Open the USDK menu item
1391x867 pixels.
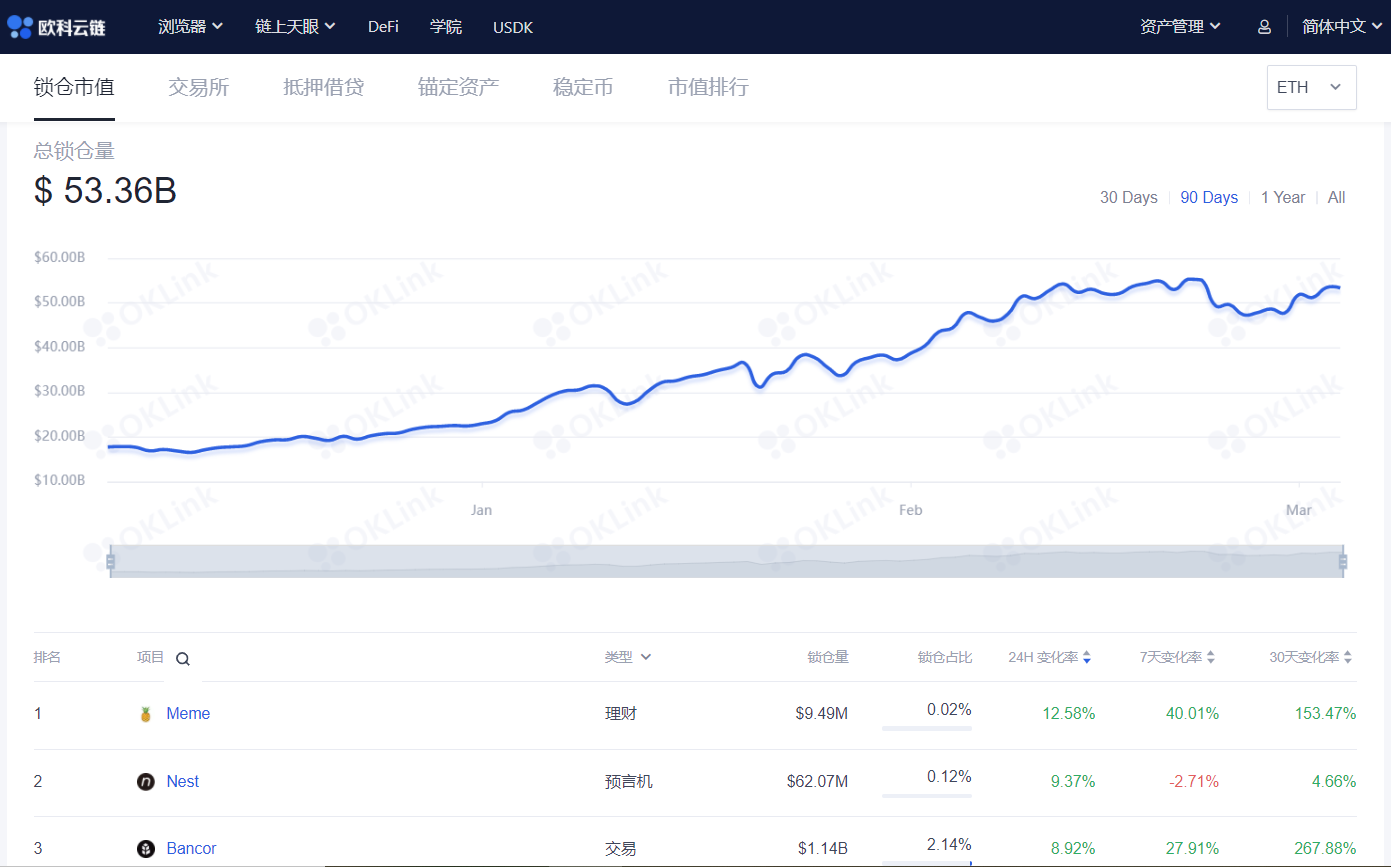(513, 27)
